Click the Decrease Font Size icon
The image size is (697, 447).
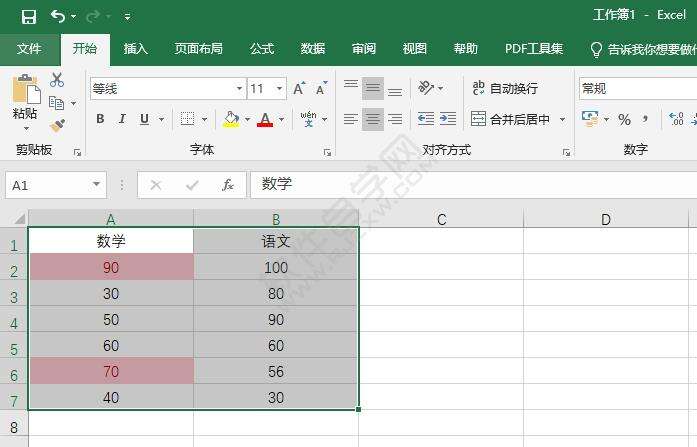(321, 88)
